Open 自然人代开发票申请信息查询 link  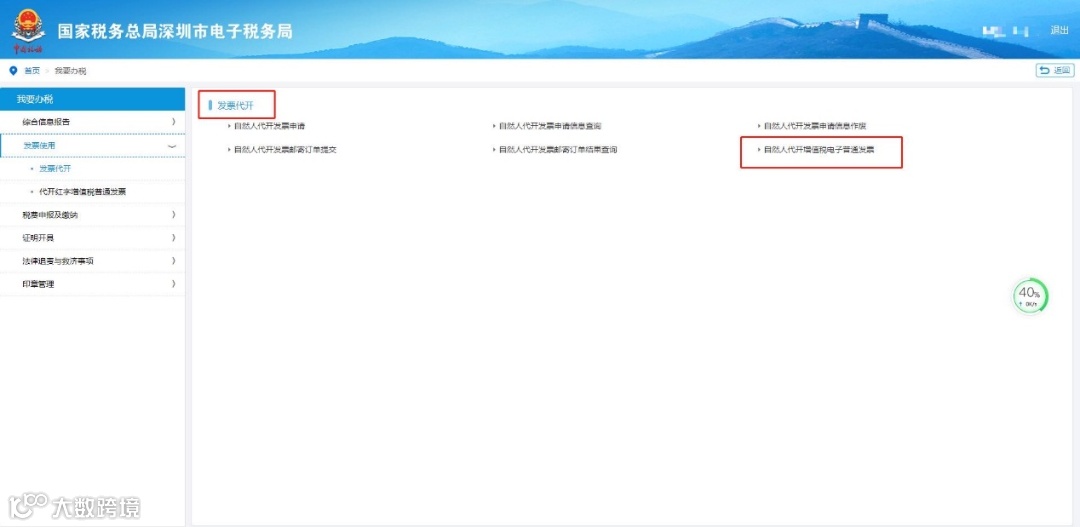tap(550, 126)
